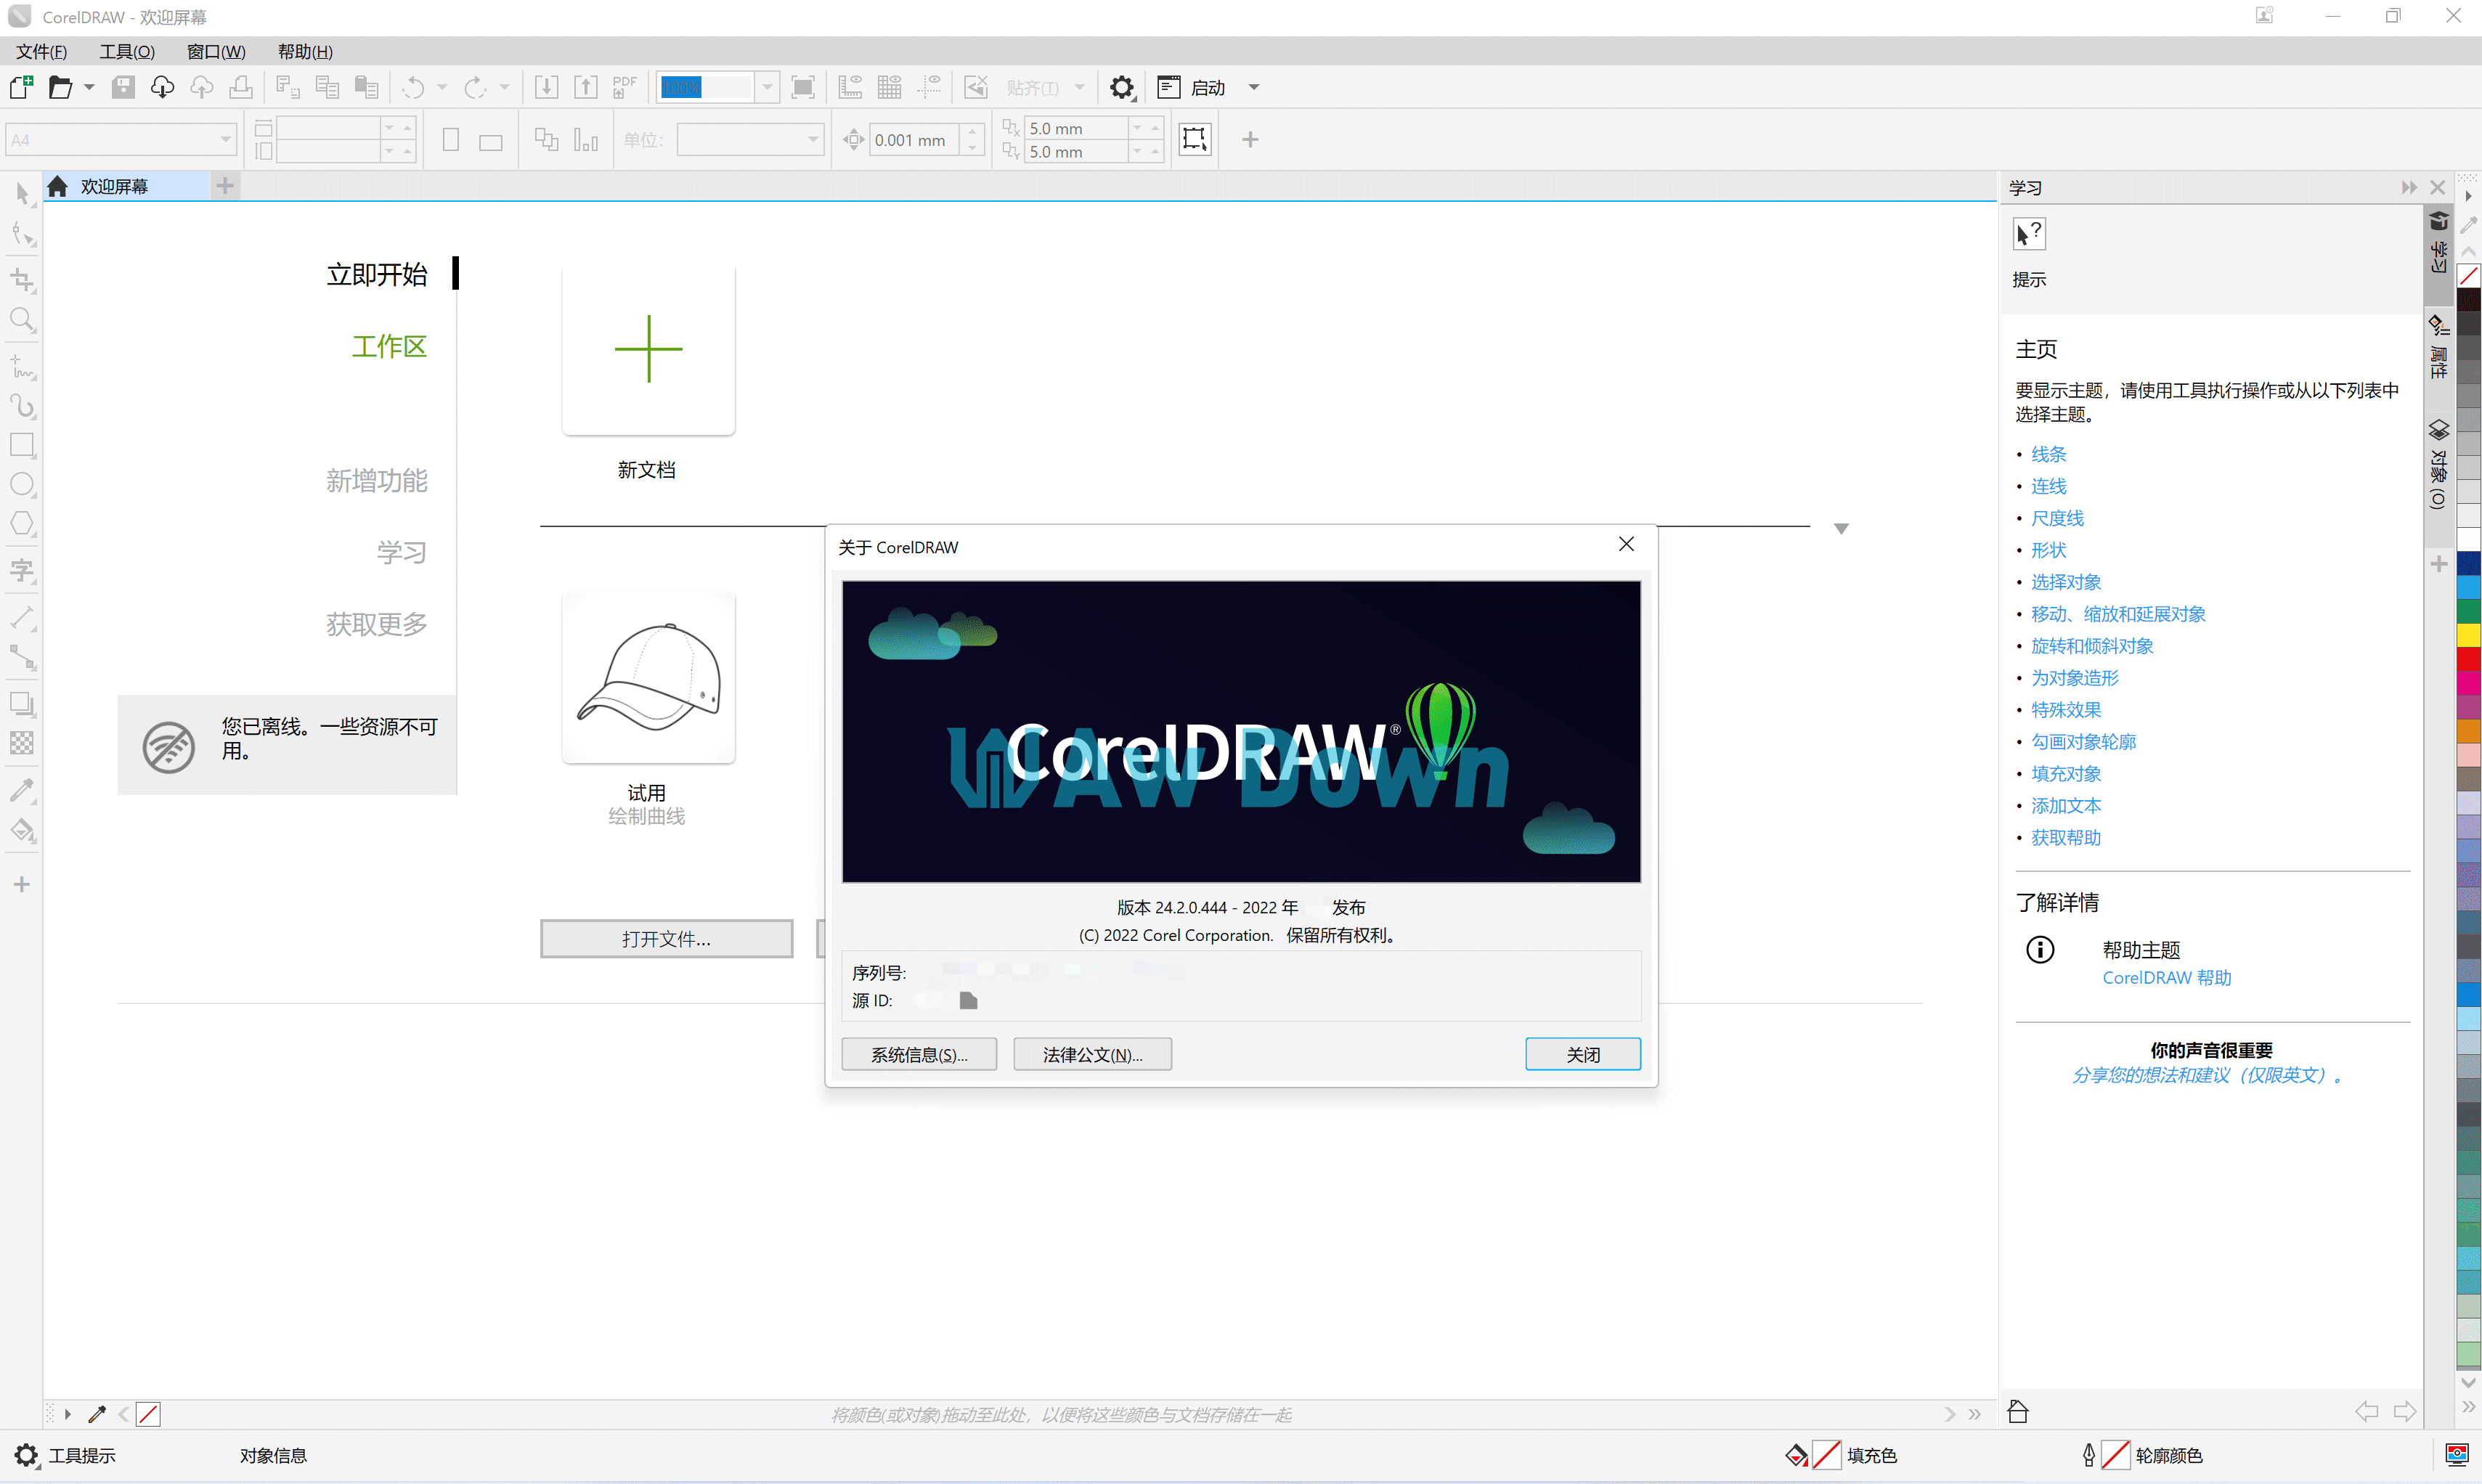Click the Hints pointer icon in Learn panel

click(2029, 235)
